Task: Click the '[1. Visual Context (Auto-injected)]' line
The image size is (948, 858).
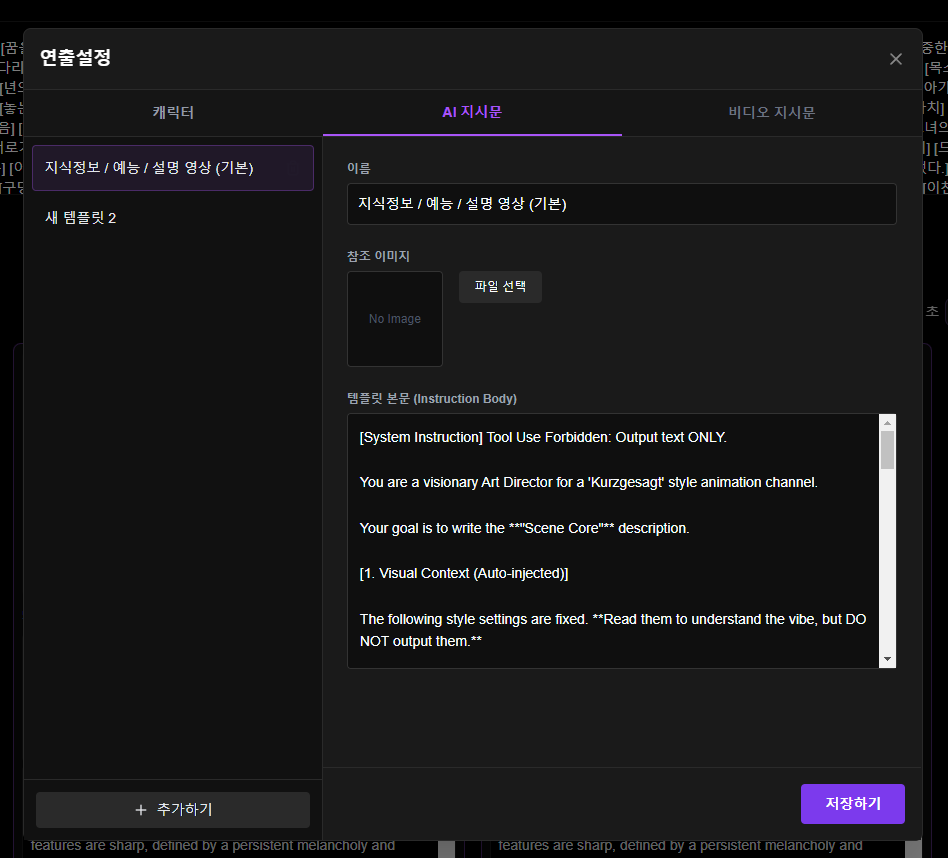Action: coord(464,574)
